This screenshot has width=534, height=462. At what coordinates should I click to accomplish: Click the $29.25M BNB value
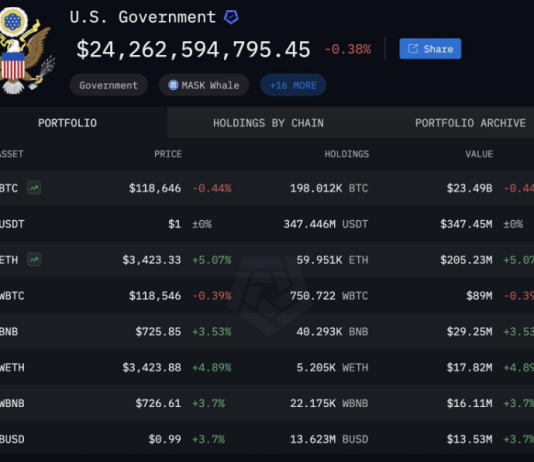click(x=470, y=332)
